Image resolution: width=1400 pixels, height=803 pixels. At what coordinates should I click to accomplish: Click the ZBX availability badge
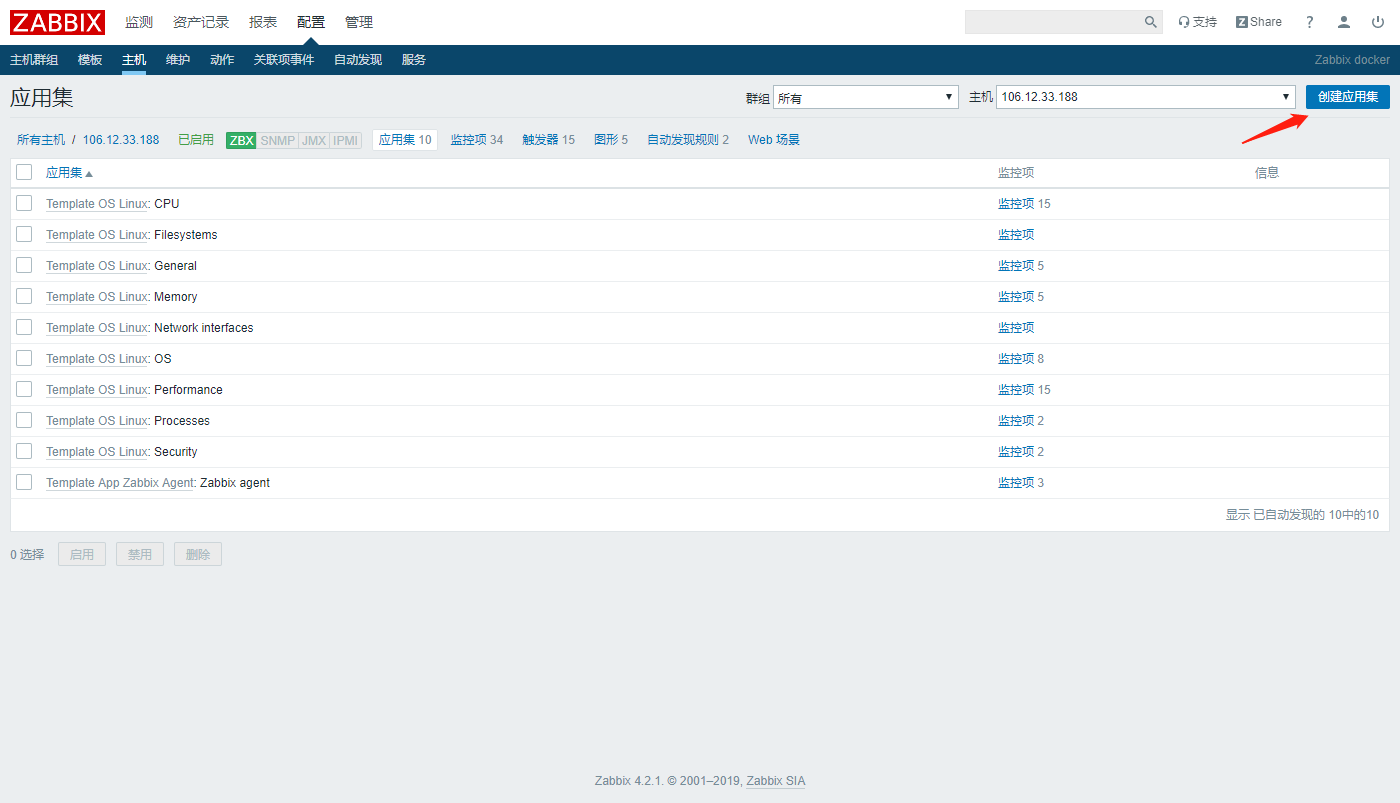point(241,140)
